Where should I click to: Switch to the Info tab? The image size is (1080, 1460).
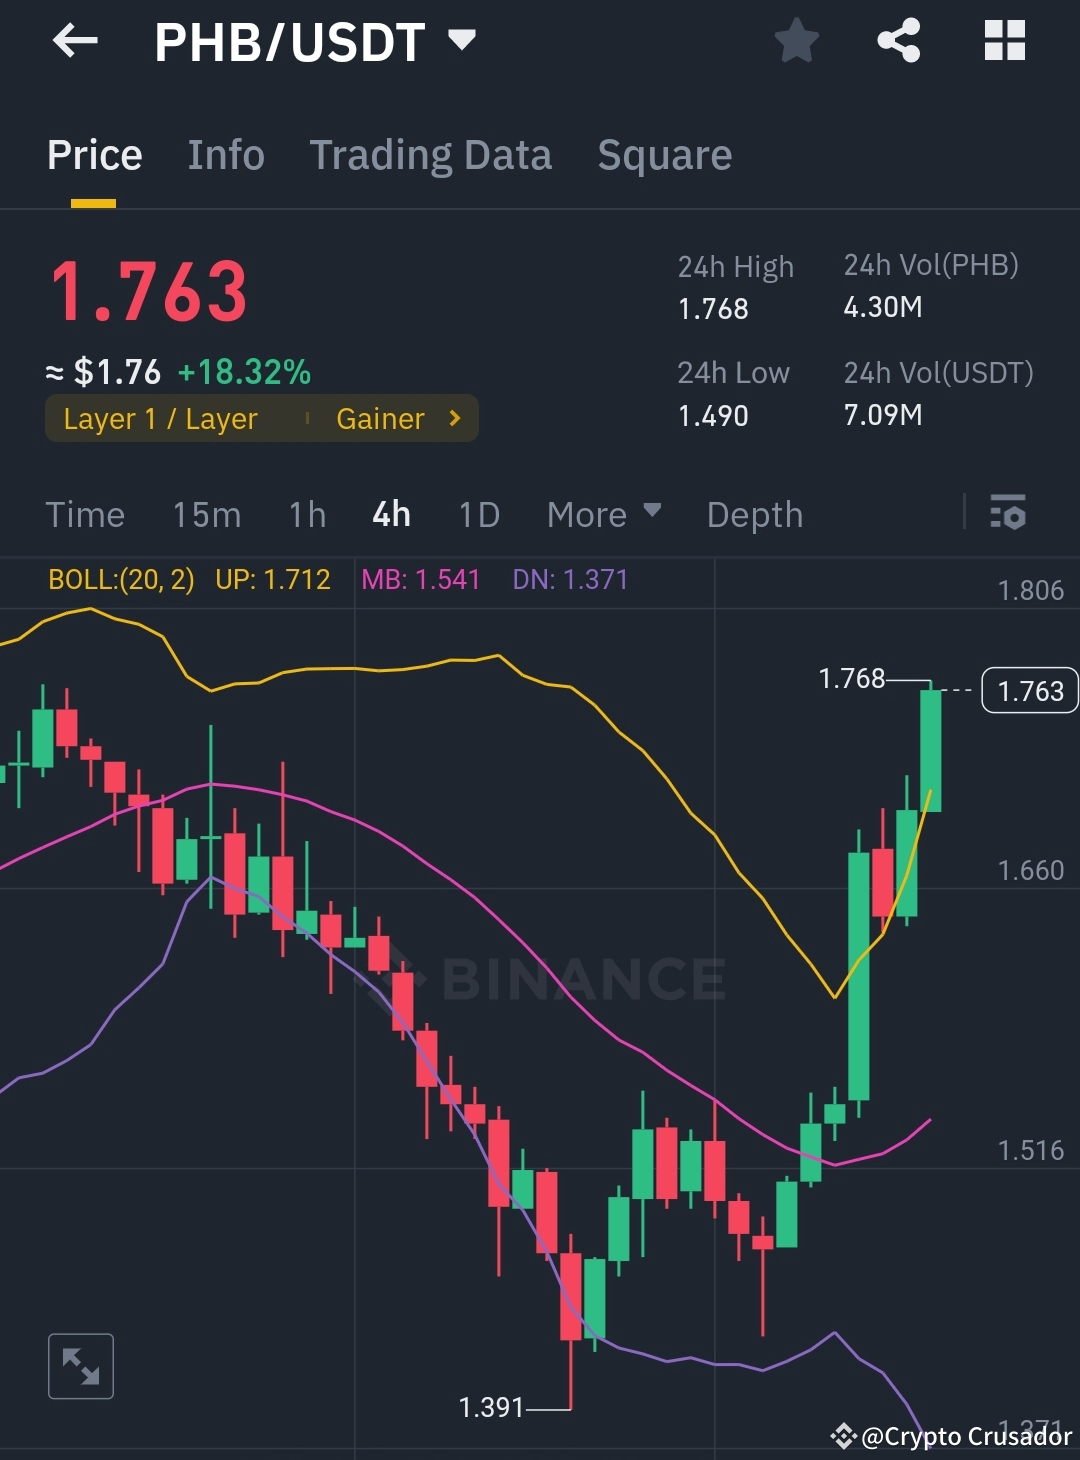pyautogui.click(x=225, y=155)
